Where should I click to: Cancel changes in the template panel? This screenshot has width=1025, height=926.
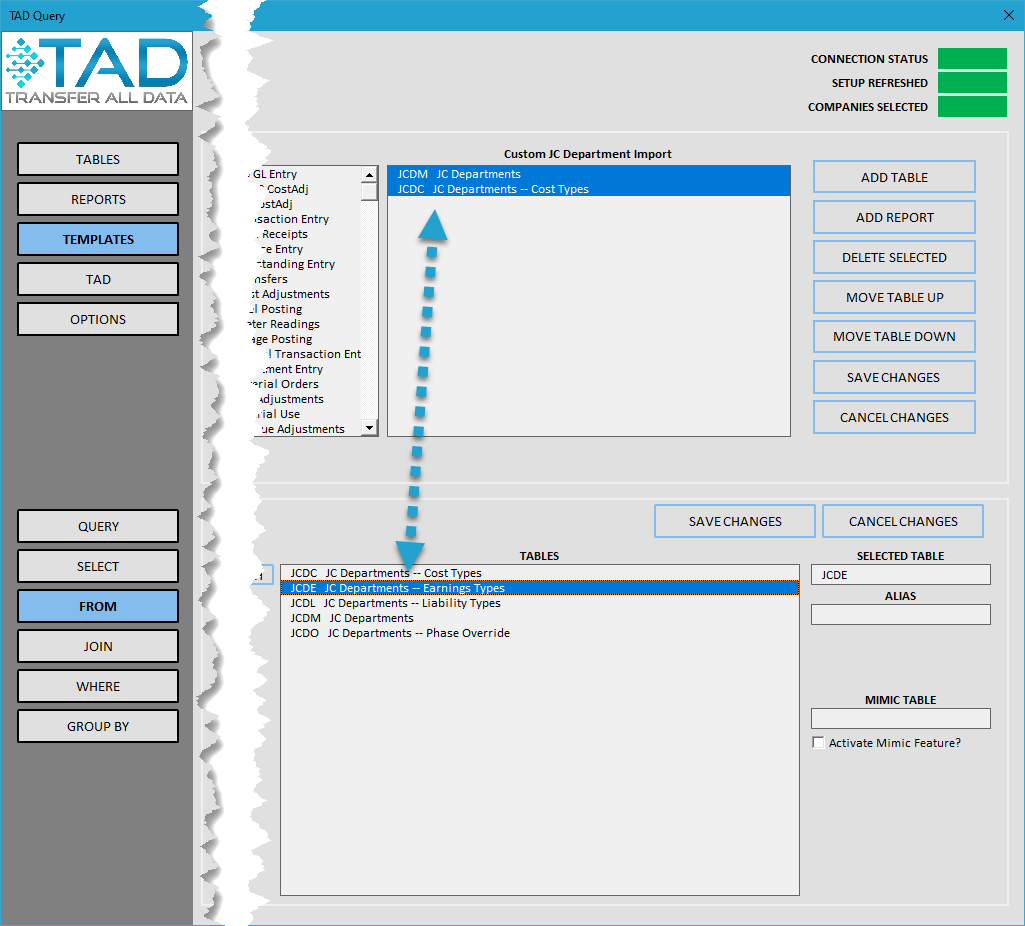click(894, 417)
